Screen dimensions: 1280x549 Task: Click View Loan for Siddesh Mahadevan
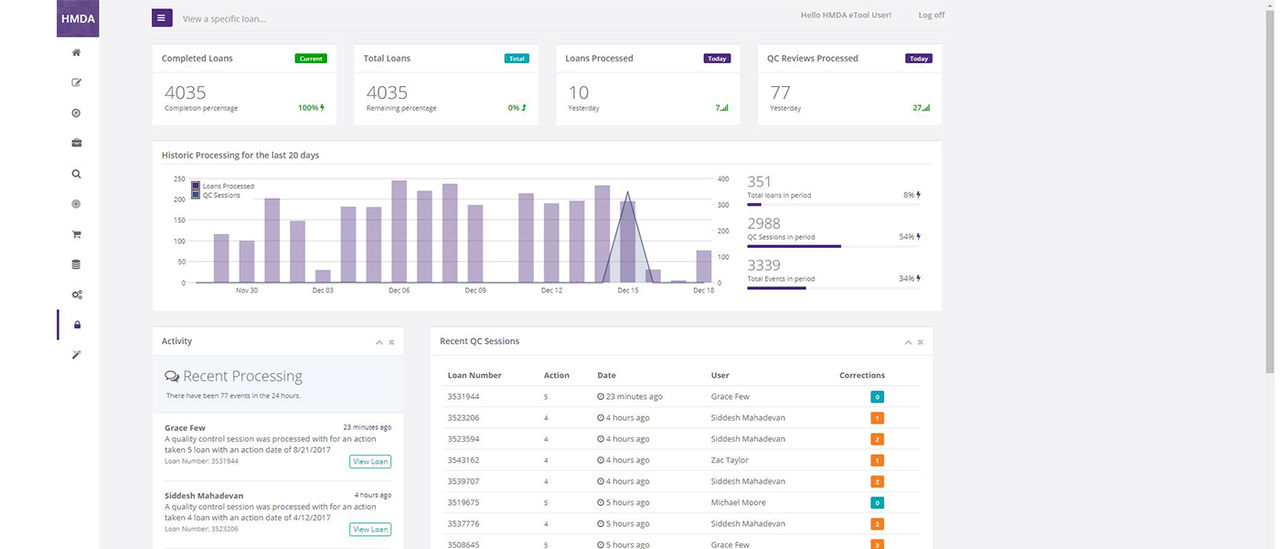tap(370, 529)
